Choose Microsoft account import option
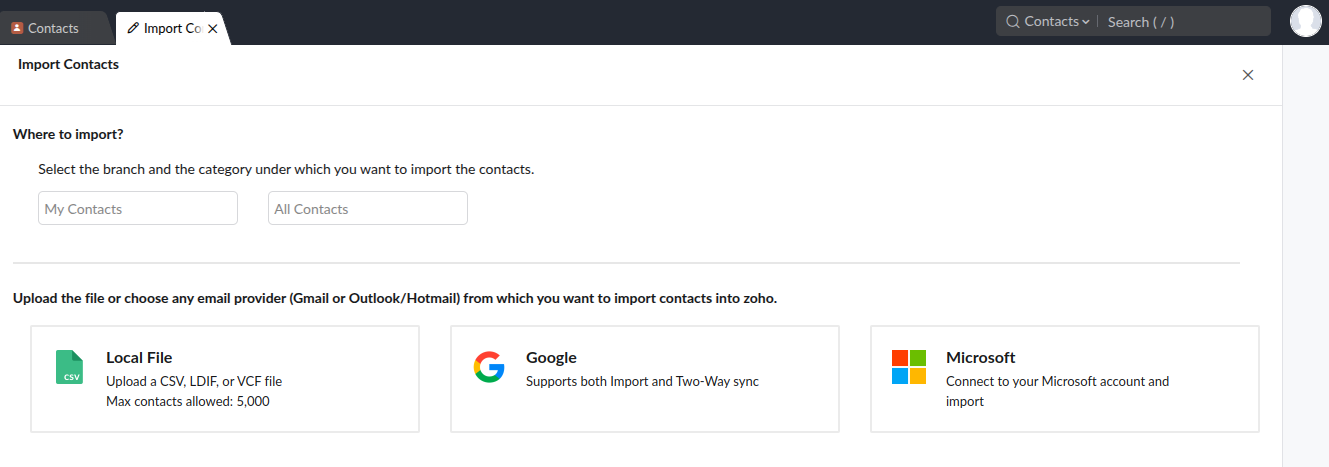 tap(1065, 379)
